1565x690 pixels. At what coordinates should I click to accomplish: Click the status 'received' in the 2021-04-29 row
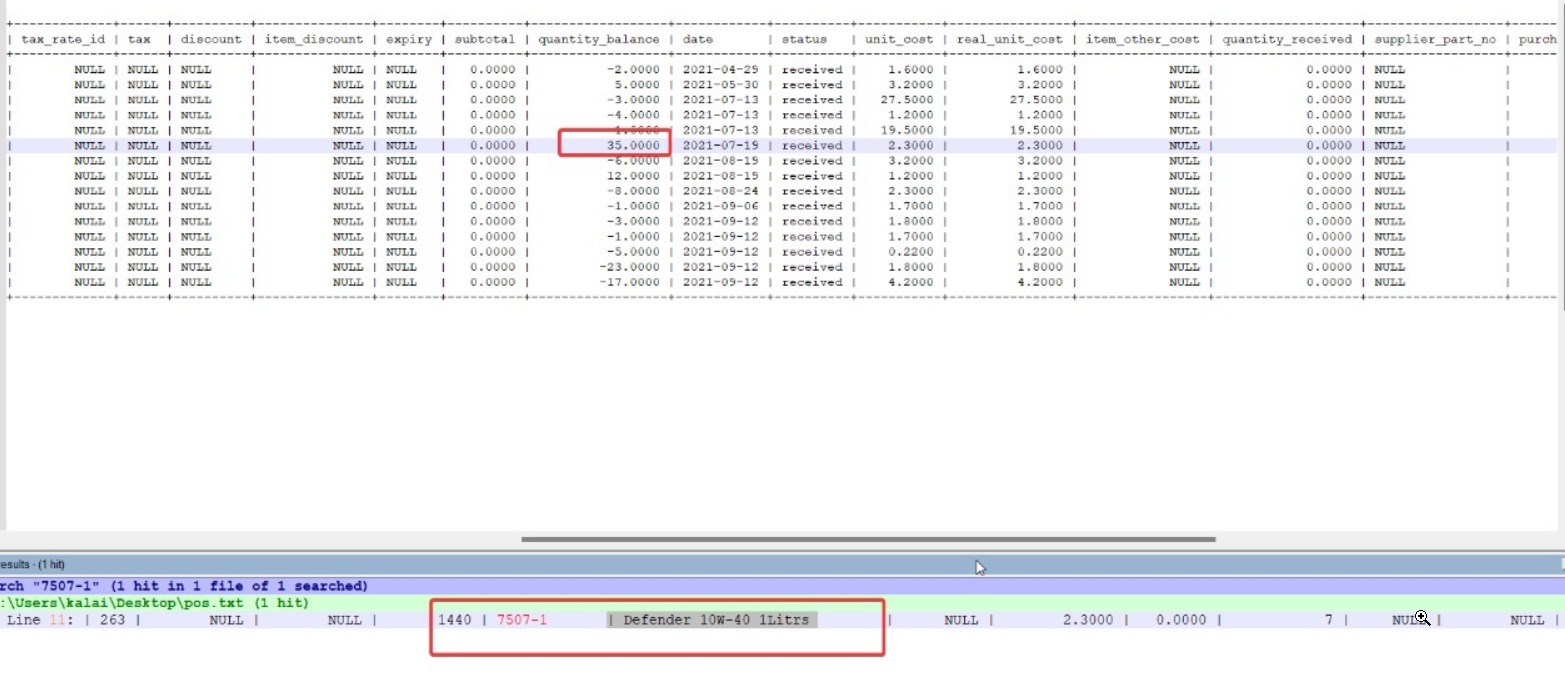tap(812, 70)
